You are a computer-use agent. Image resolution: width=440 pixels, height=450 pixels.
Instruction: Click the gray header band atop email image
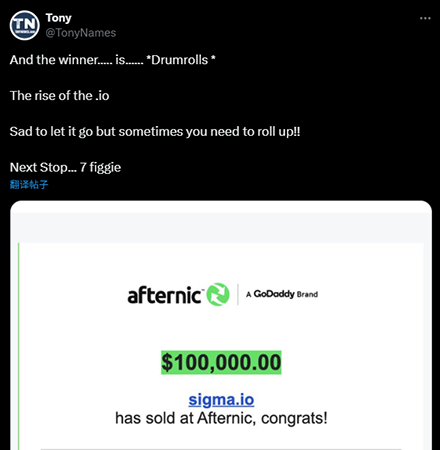tap(221, 228)
